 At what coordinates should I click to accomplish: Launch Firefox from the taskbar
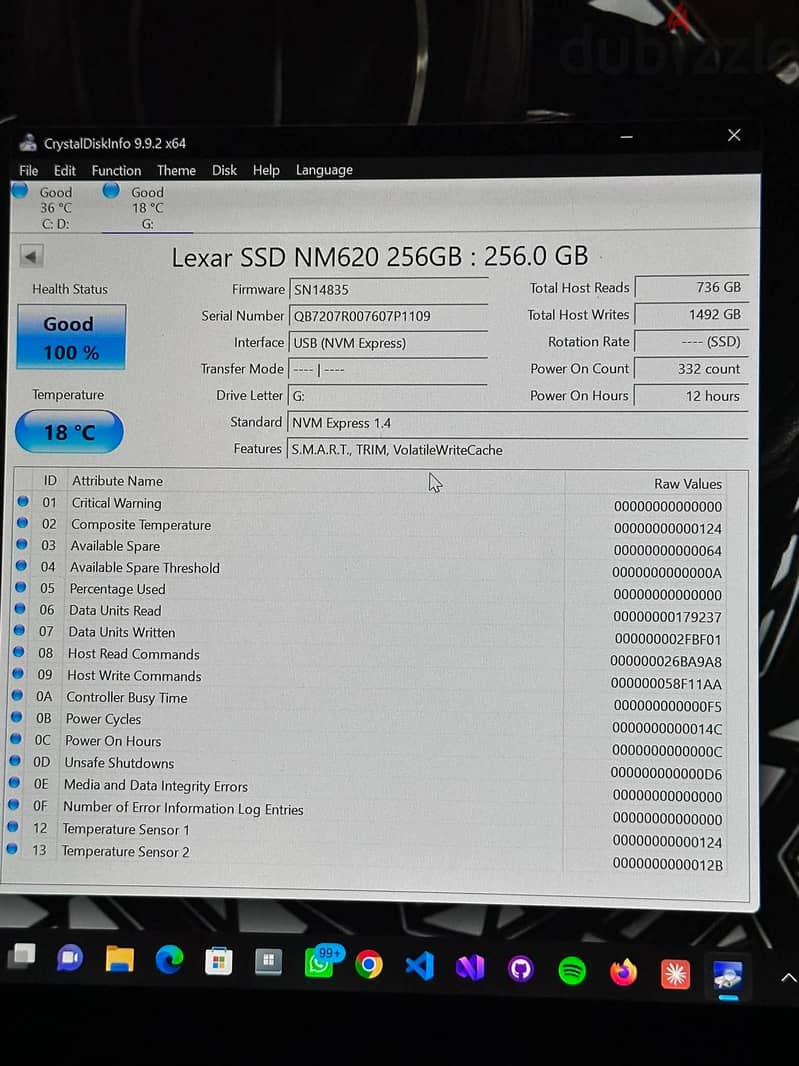[x=624, y=972]
